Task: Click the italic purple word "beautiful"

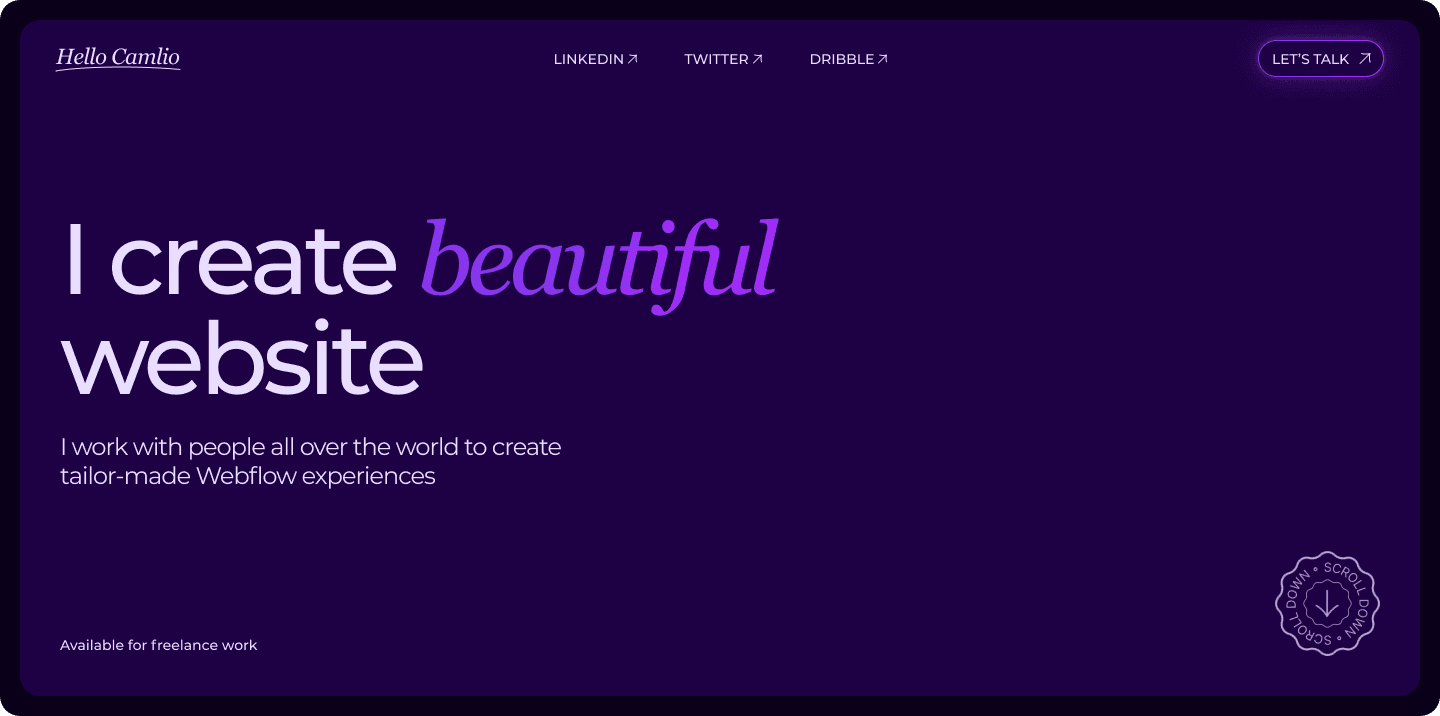Action: [x=598, y=260]
